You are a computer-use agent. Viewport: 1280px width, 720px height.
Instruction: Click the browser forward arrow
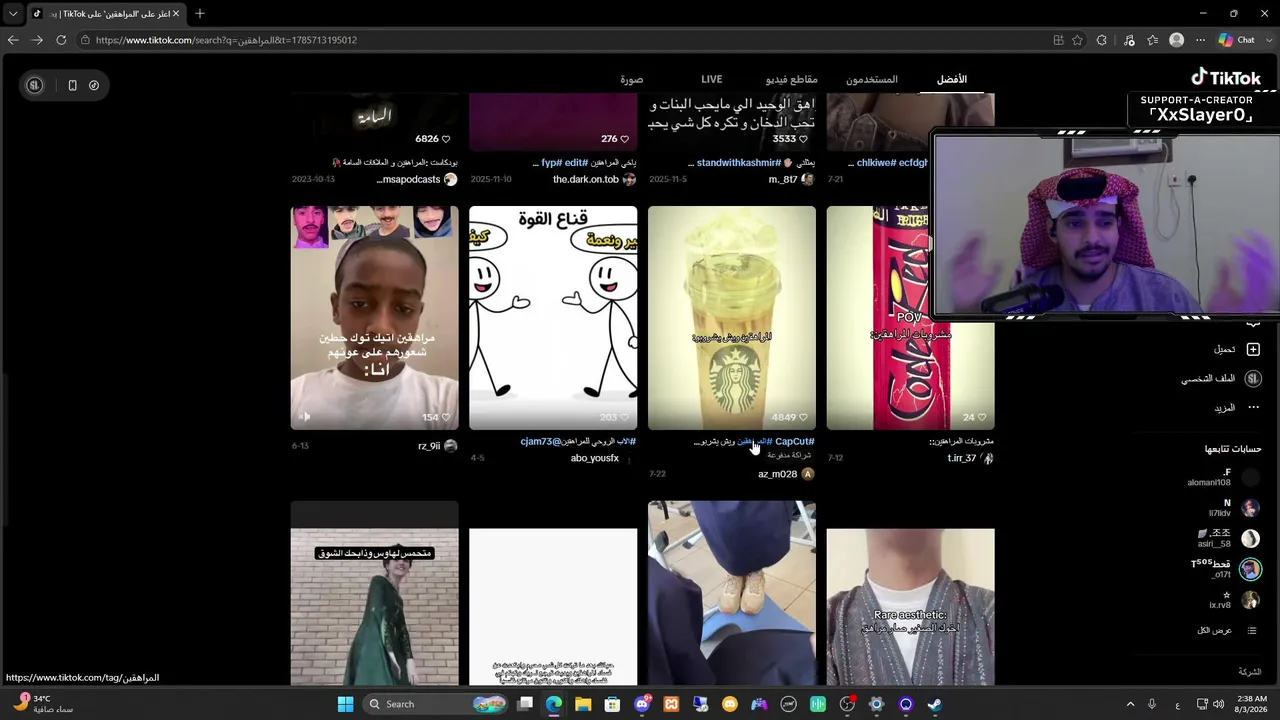(x=37, y=40)
